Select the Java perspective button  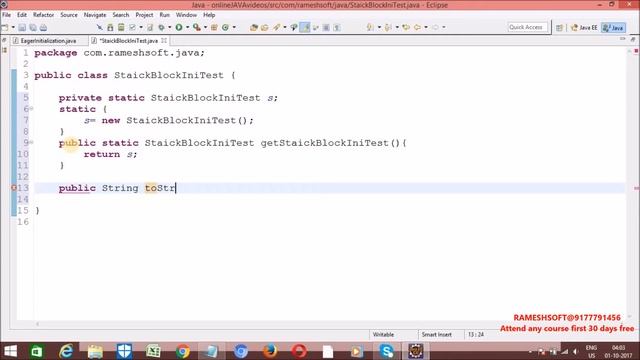pos(614,27)
